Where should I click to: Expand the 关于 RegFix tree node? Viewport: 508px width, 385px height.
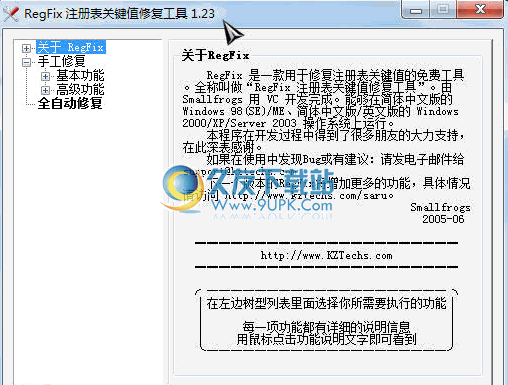click(x=26, y=48)
